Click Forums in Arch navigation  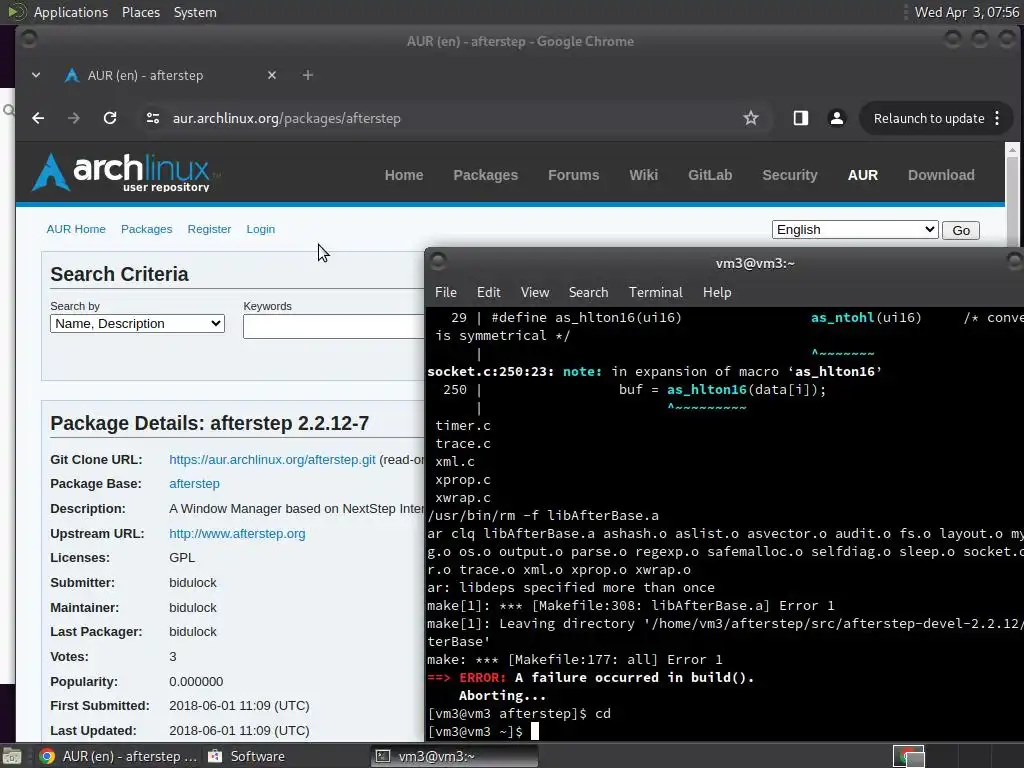pyautogui.click(x=573, y=175)
